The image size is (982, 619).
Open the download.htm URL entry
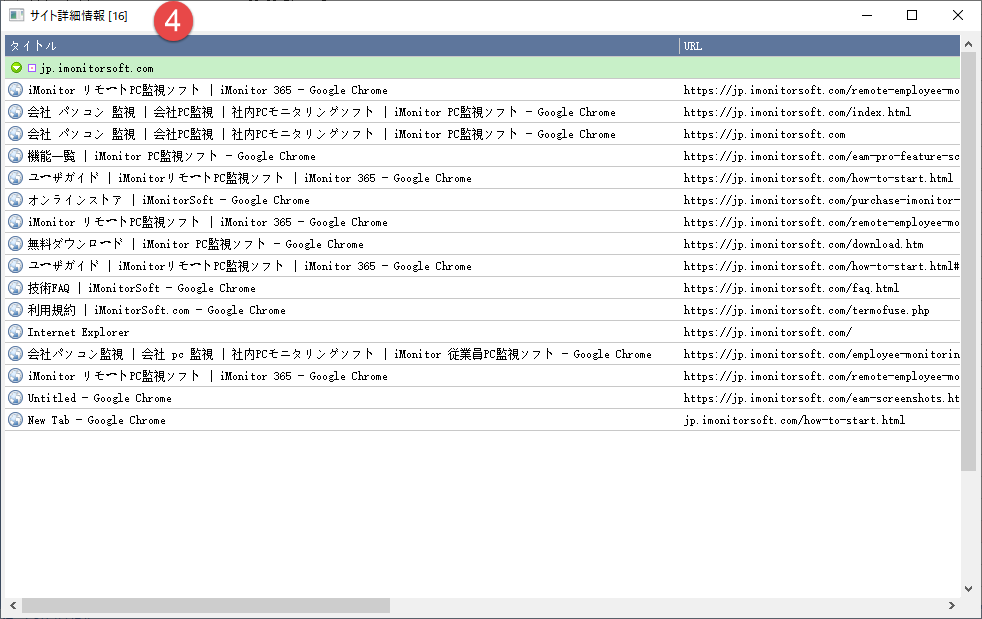point(803,244)
